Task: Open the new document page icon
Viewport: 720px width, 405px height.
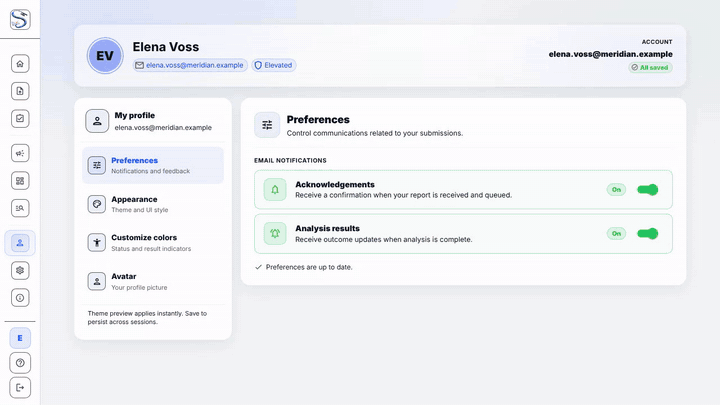Action: [x=20, y=91]
